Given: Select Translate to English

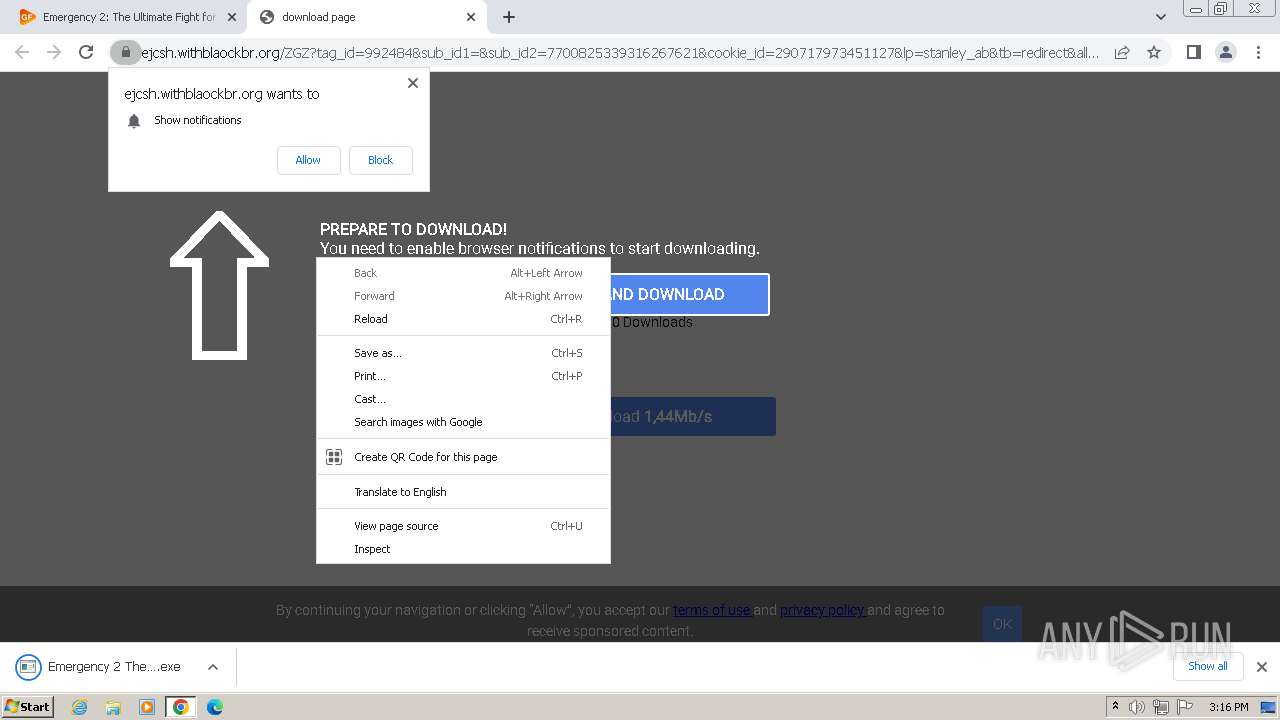Looking at the screenshot, I should coord(463,492).
